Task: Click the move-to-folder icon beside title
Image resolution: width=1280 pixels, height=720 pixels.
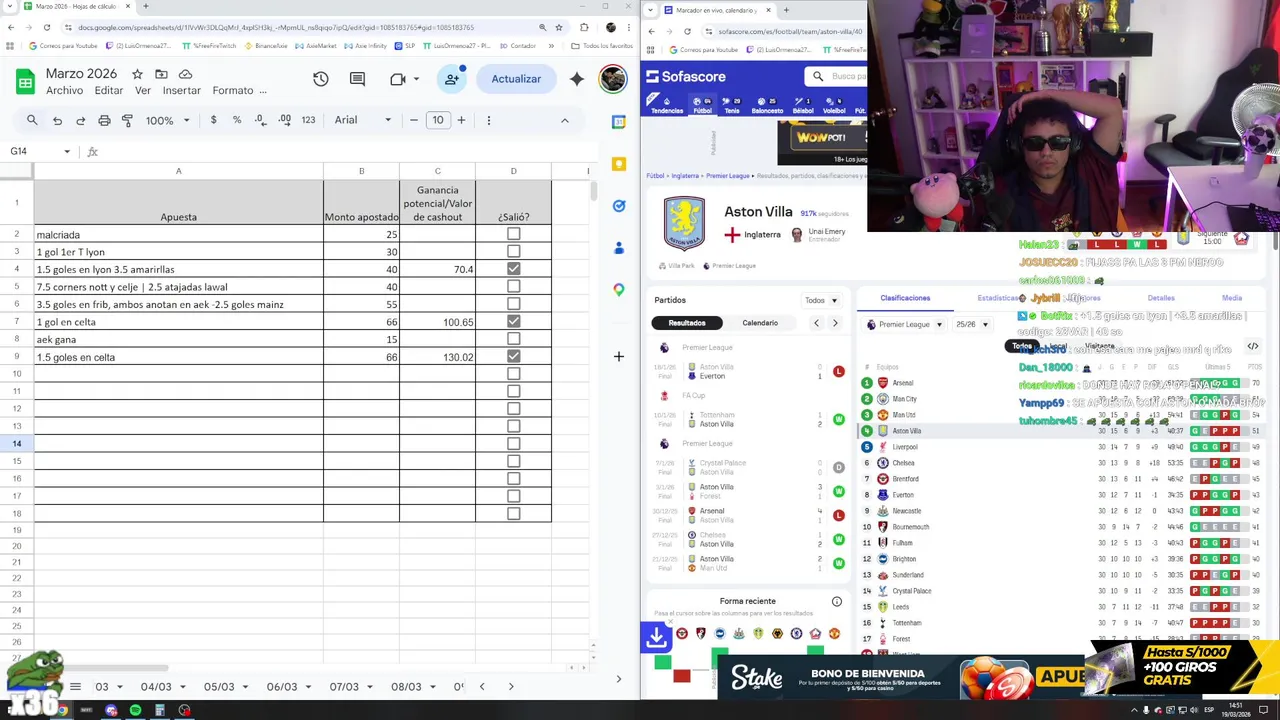Action: click(x=161, y=74)
